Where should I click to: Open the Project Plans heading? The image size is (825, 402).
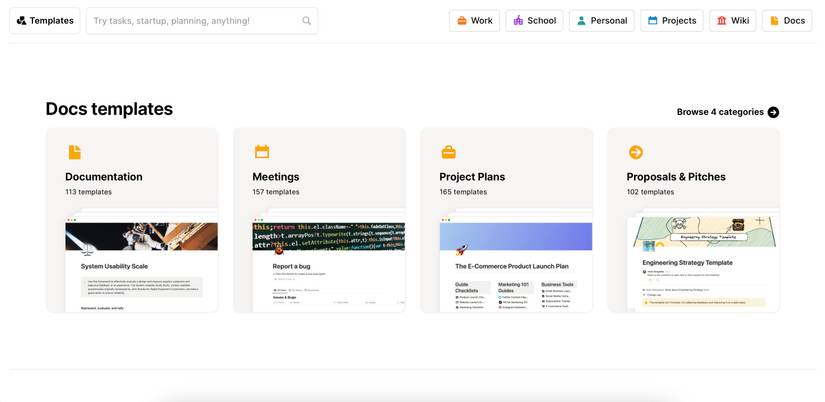472,177
